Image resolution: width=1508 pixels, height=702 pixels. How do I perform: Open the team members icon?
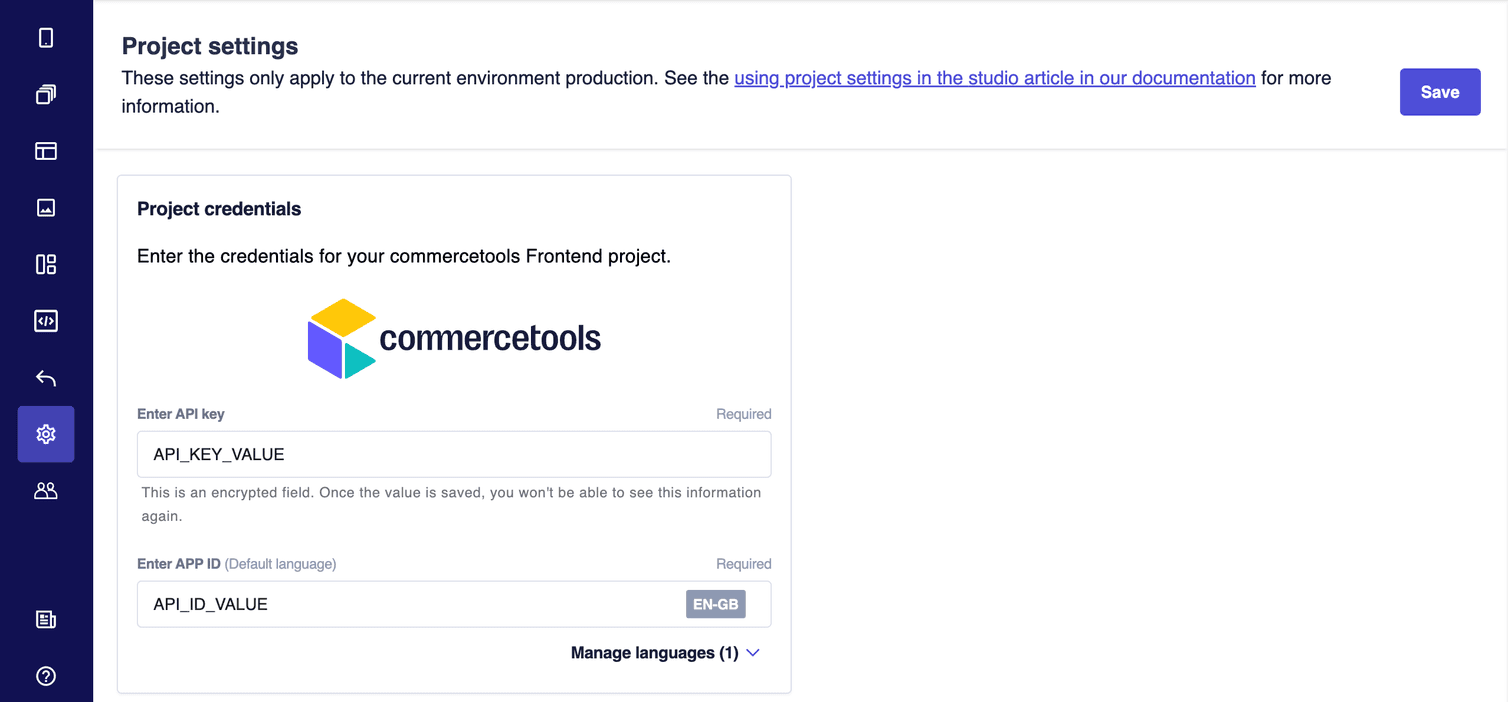click(46, 490)
